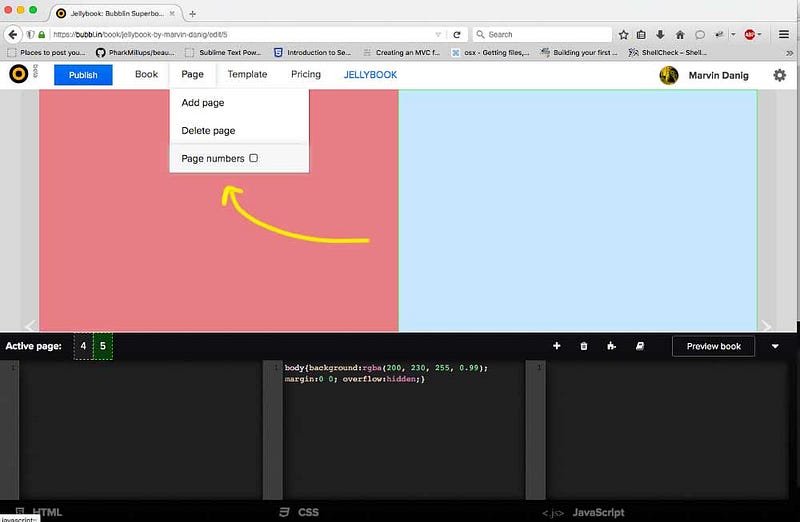Open the Book menu
This screenshot has height=522, width=800.
coord(146,74)
